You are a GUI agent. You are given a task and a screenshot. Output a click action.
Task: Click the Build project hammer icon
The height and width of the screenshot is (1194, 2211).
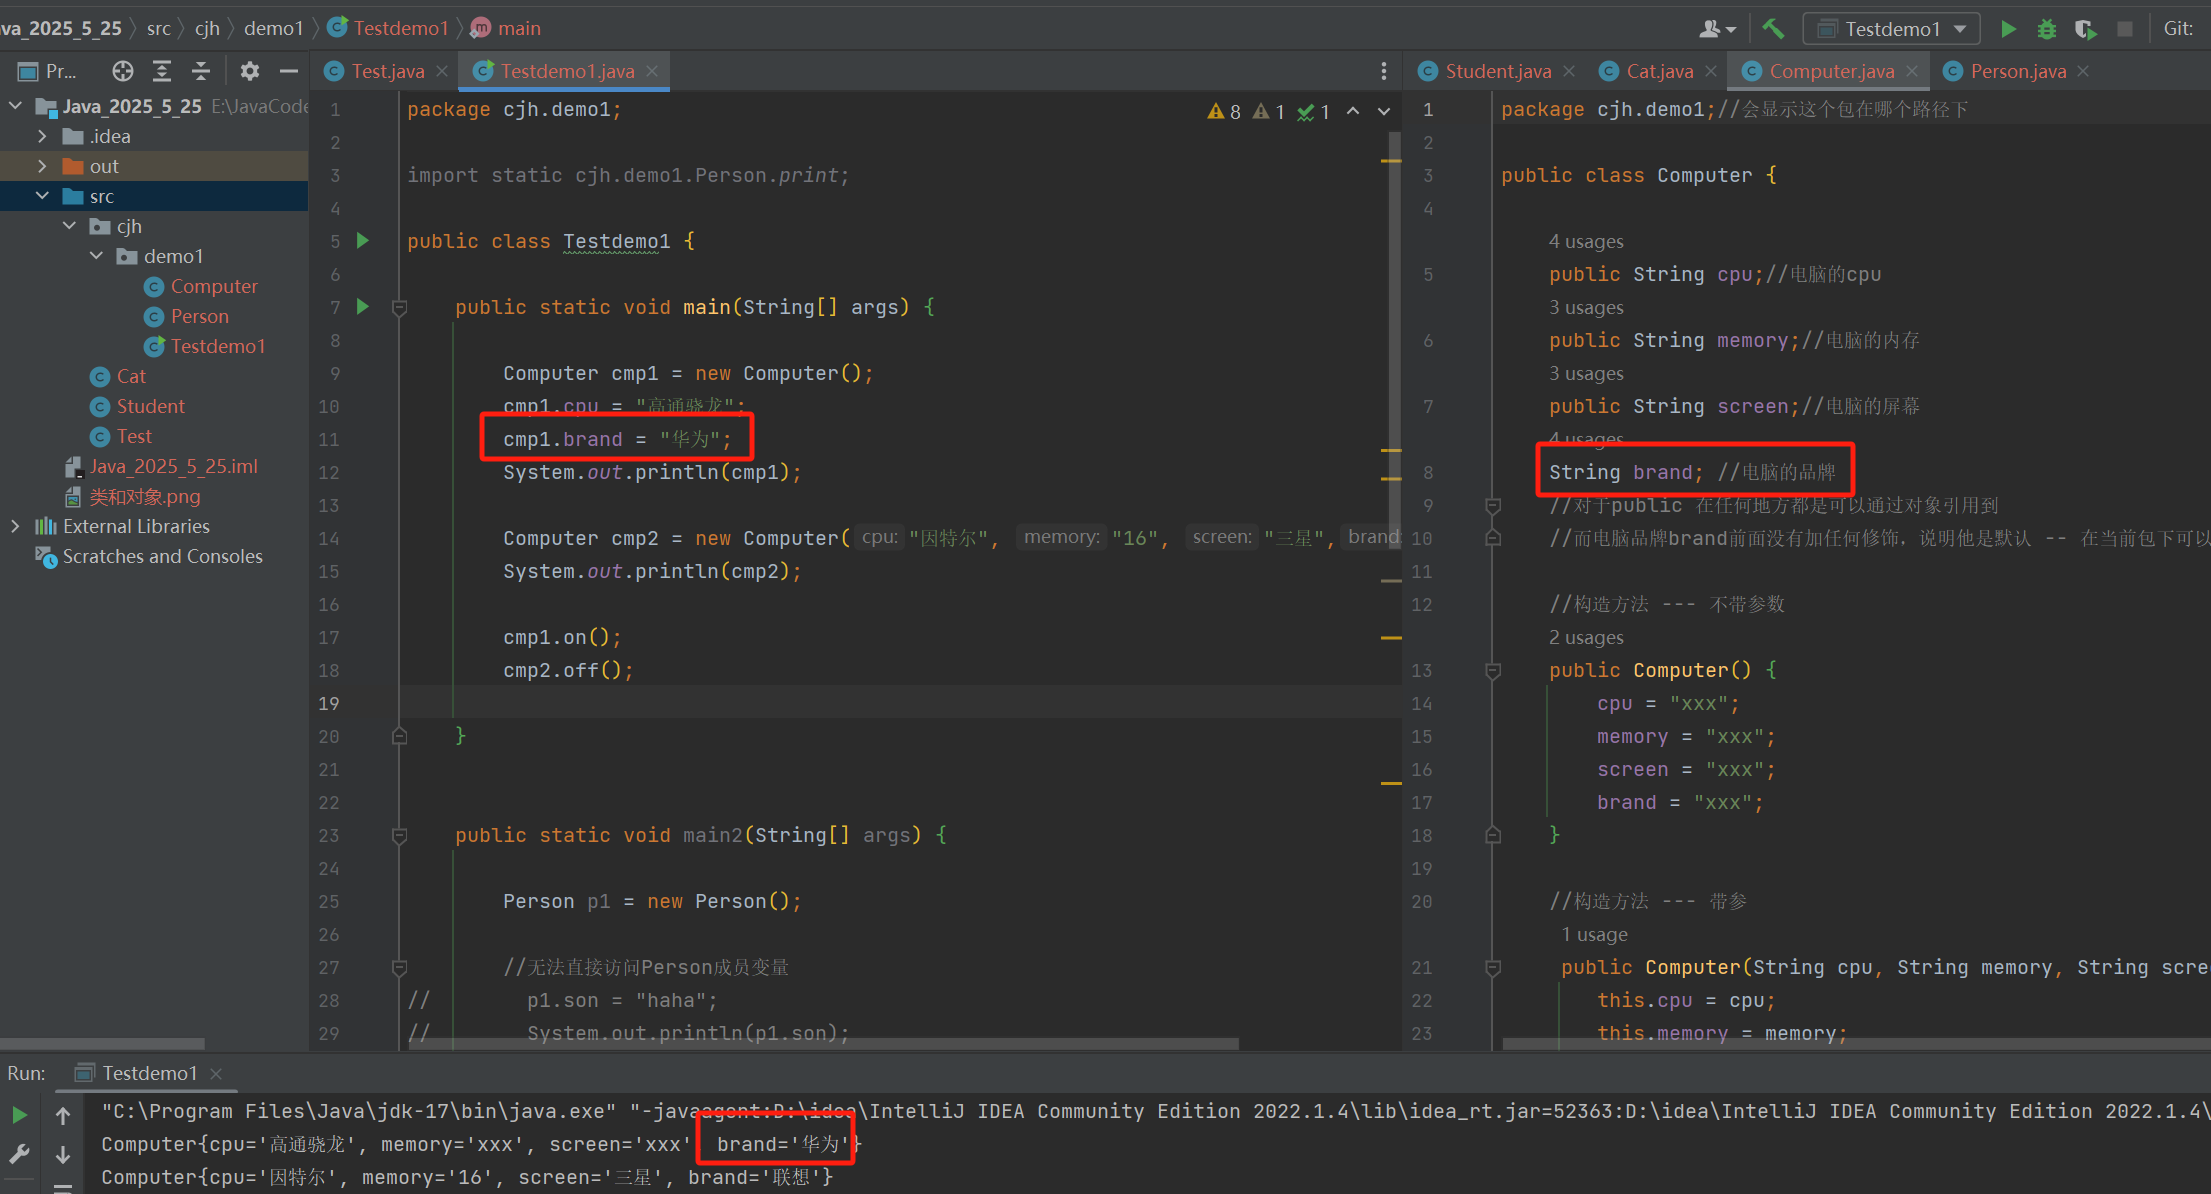pyautogui.click(x=1773, y=29)
